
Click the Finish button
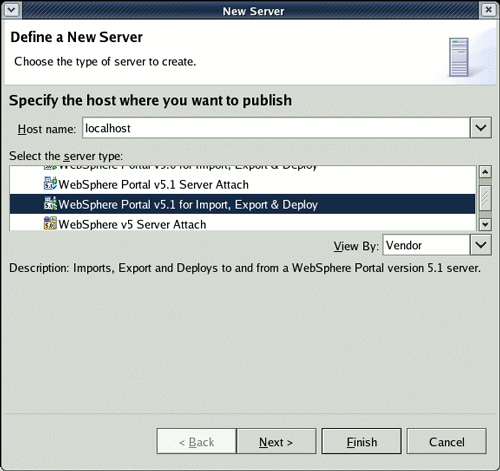pyautogui.click(x=362, y=442)
